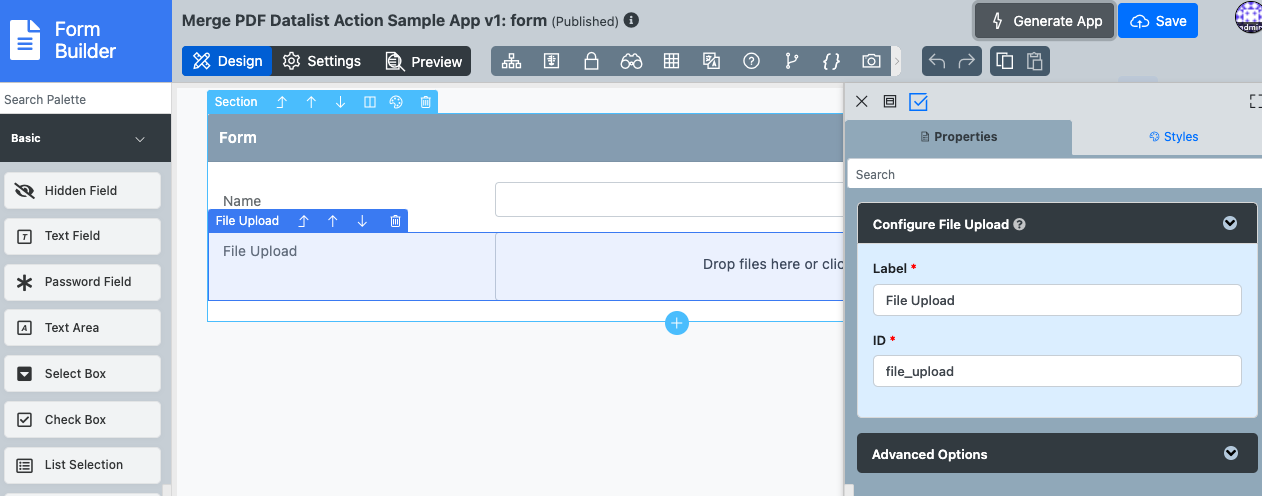The image size is (1262, 496).
Task: Click the blue checkmark apply icon
Action: pos(919,102)
